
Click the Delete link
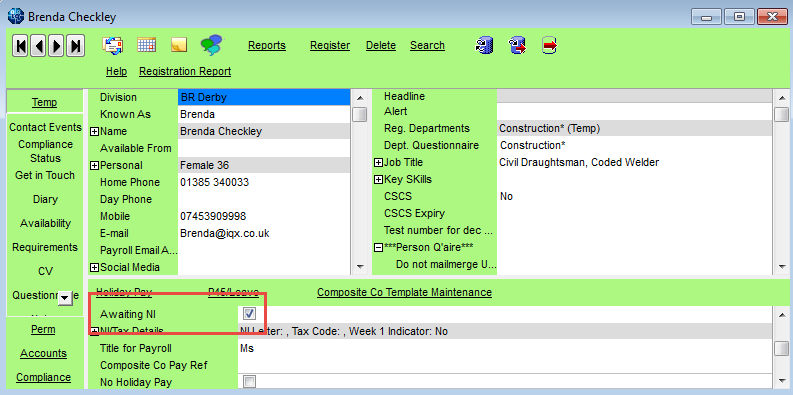tap(381, 46)
